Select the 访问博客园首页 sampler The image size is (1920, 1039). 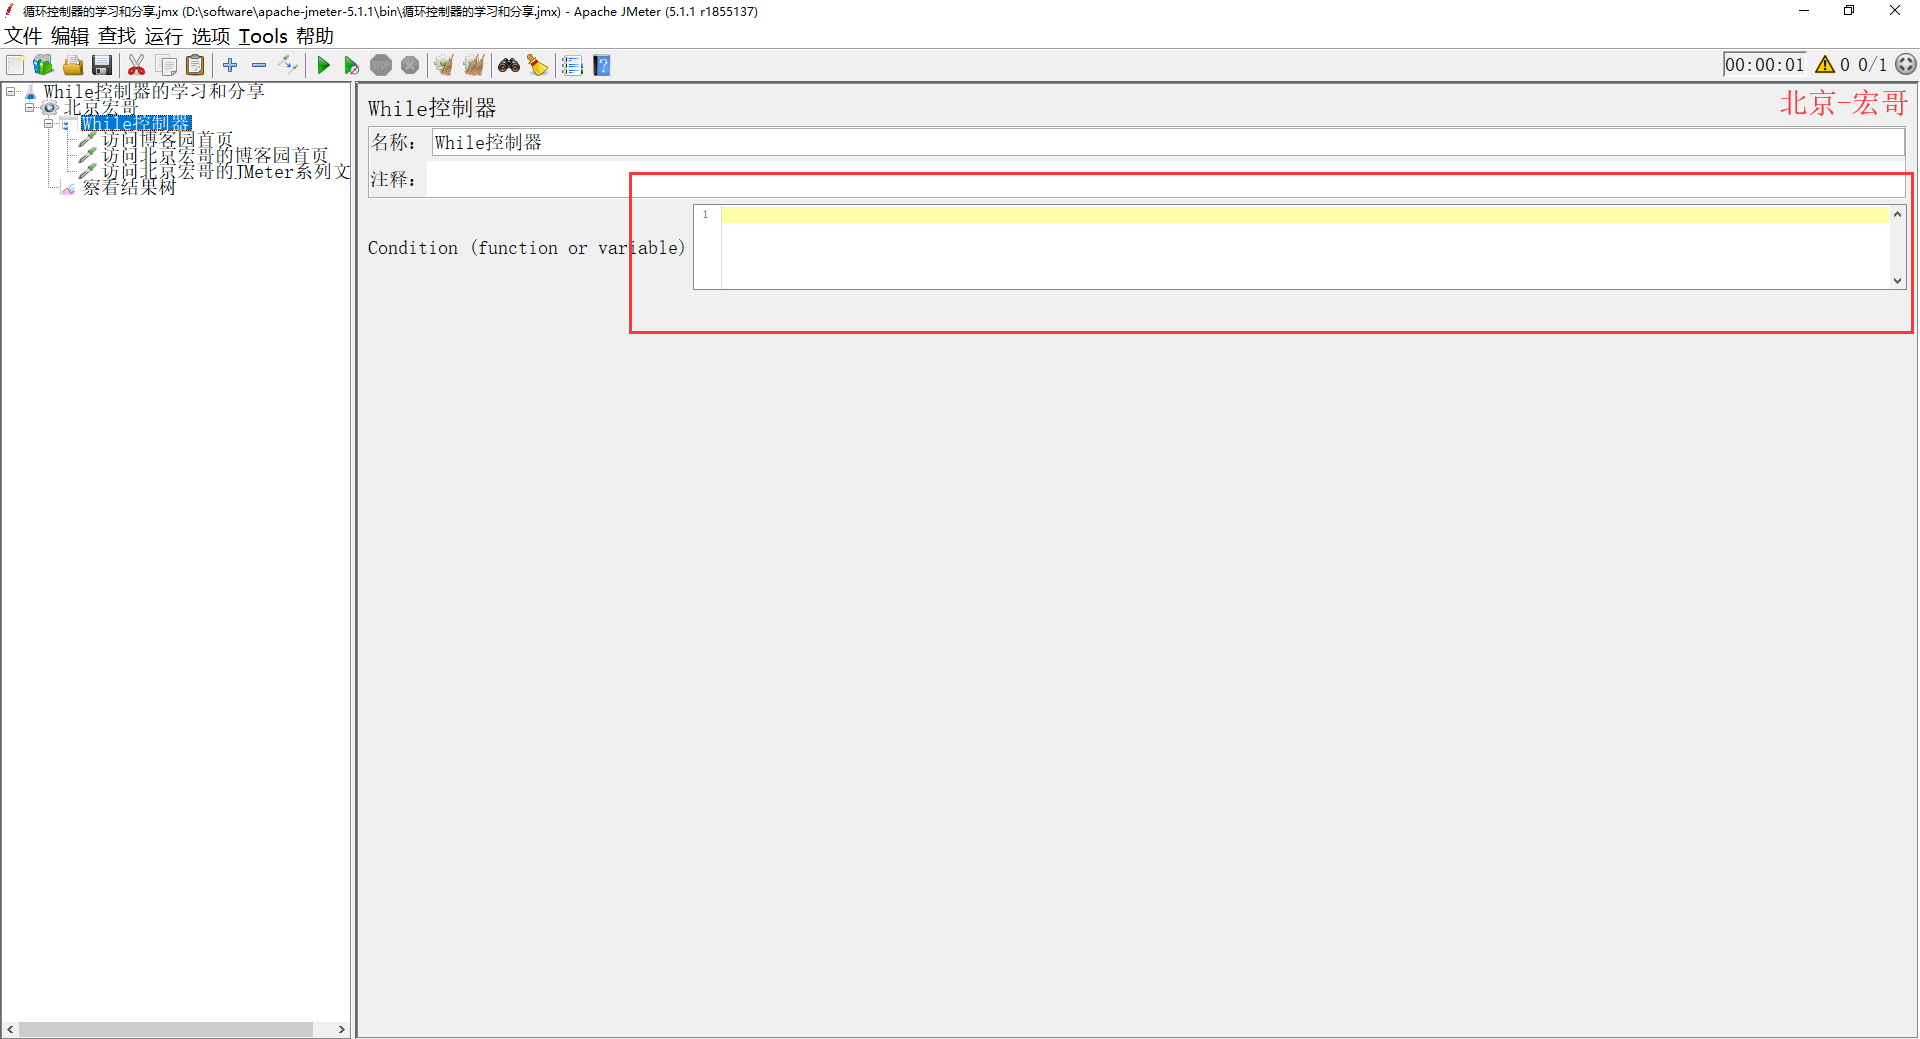(167, 139)
